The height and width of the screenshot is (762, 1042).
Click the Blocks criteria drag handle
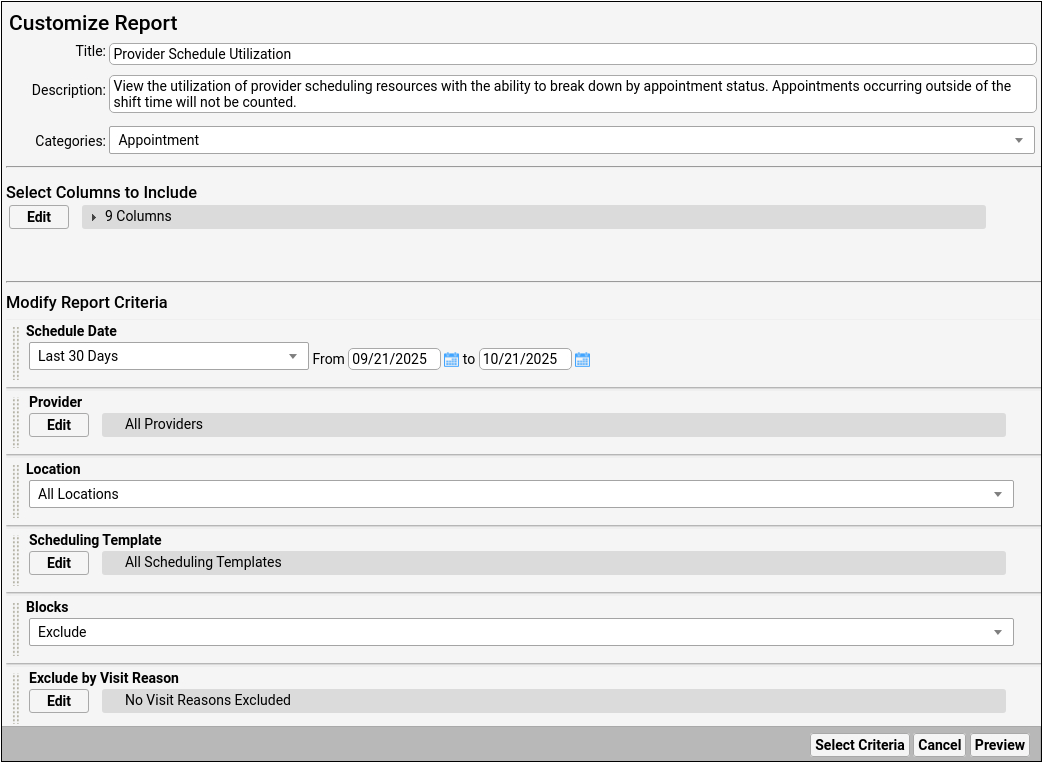[16, 627]
